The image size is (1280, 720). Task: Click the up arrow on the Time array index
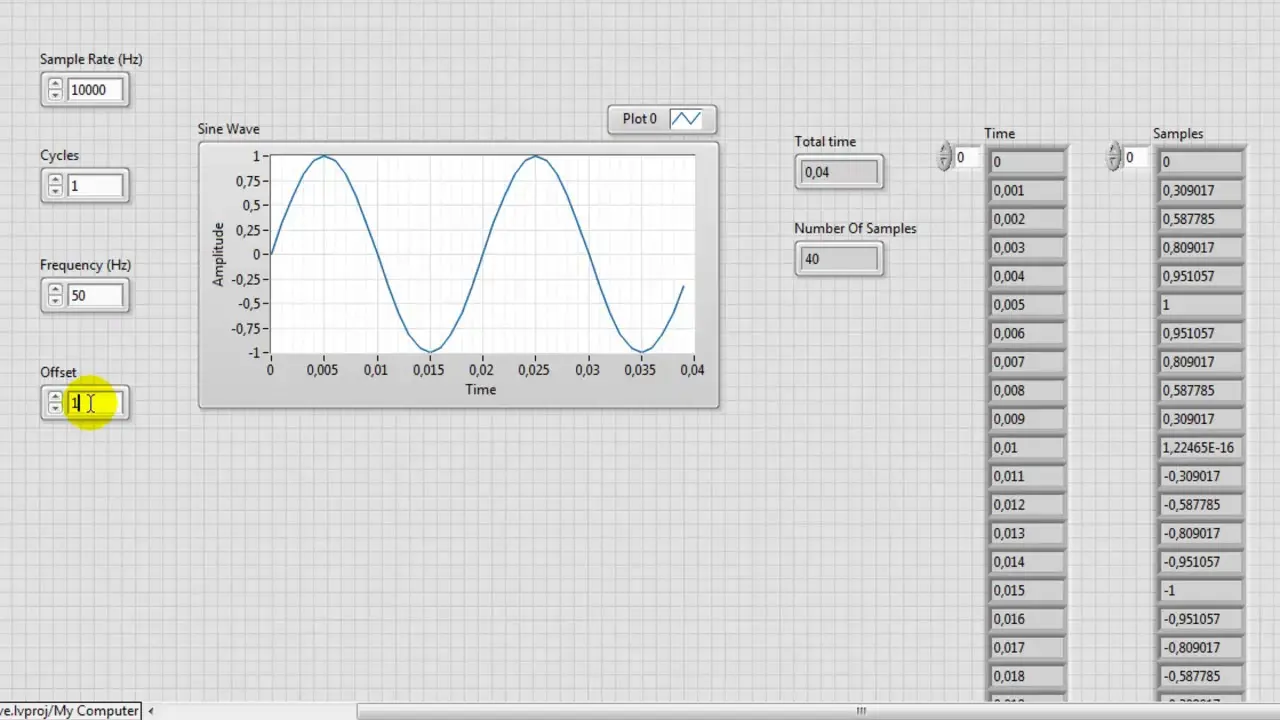pyautogui.click(x=944, y=151)
